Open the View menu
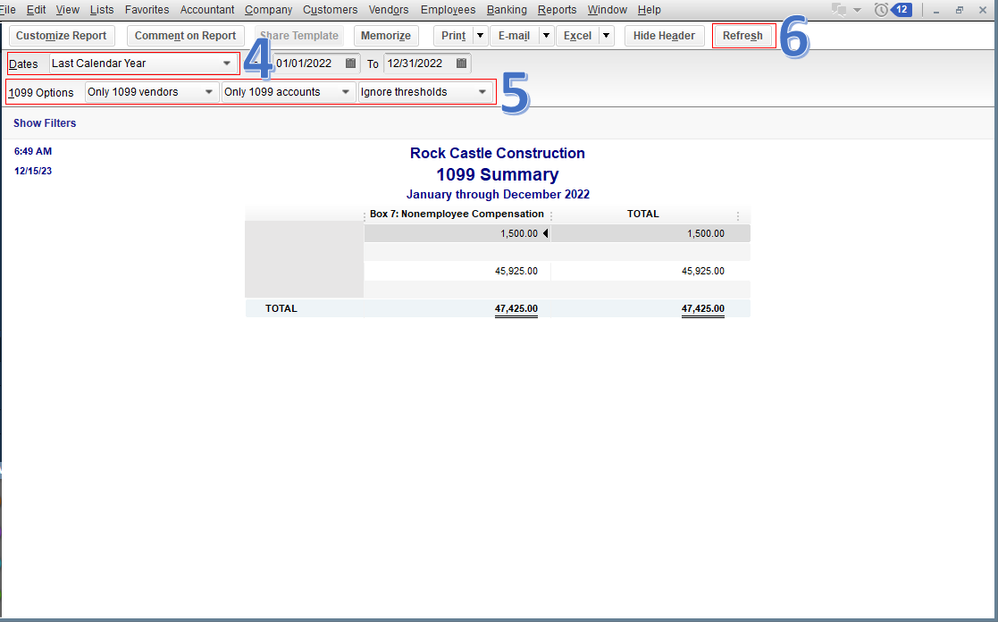Screen dimensions: 998x622 click(x=67, y=10)
